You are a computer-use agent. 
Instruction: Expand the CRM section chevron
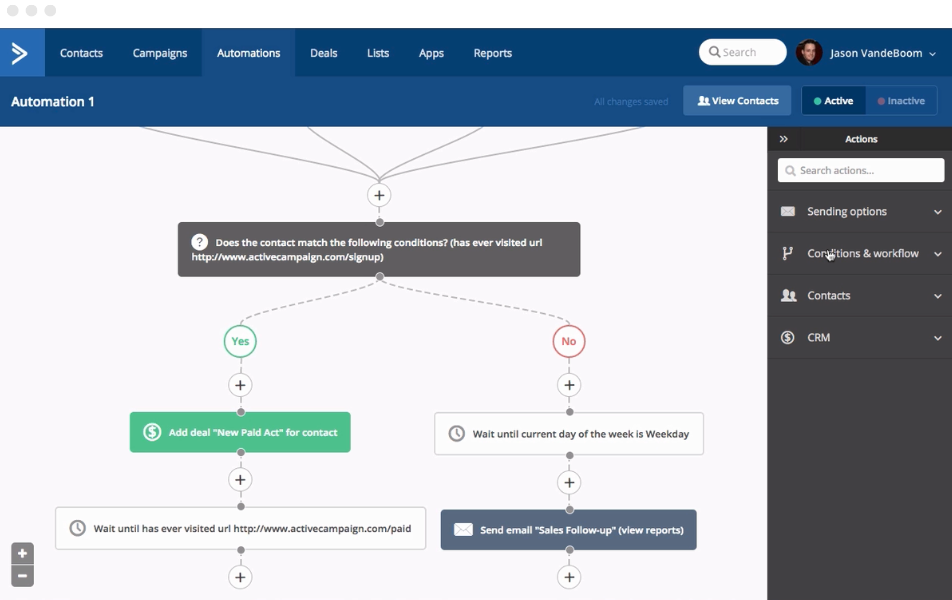pos(937,338)
